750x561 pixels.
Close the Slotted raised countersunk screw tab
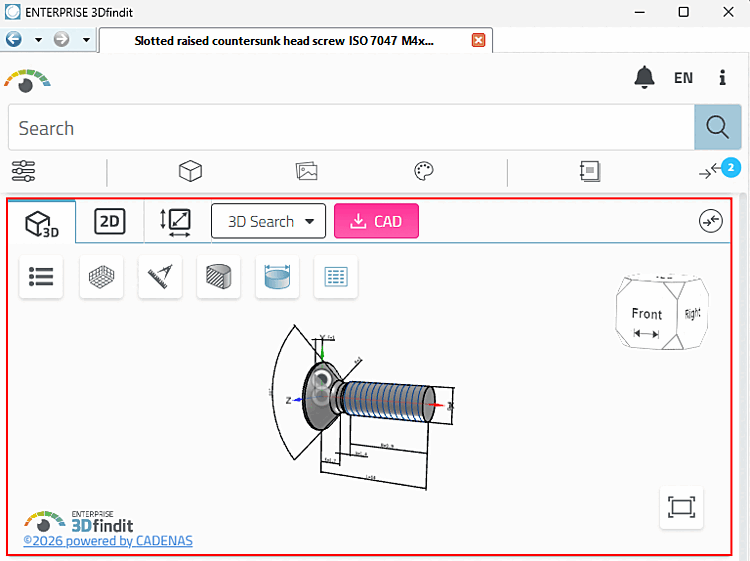point(478,40)
